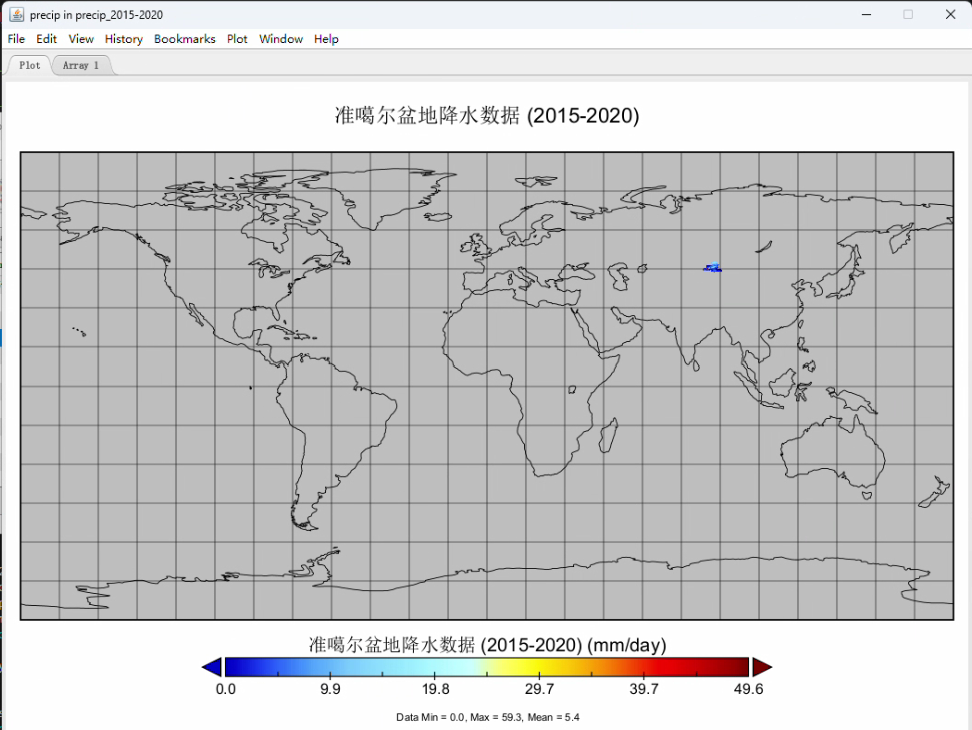The image size is (972, 730).
Task: Click the blue precipitation data patch on map
Action: click(713, 268)
